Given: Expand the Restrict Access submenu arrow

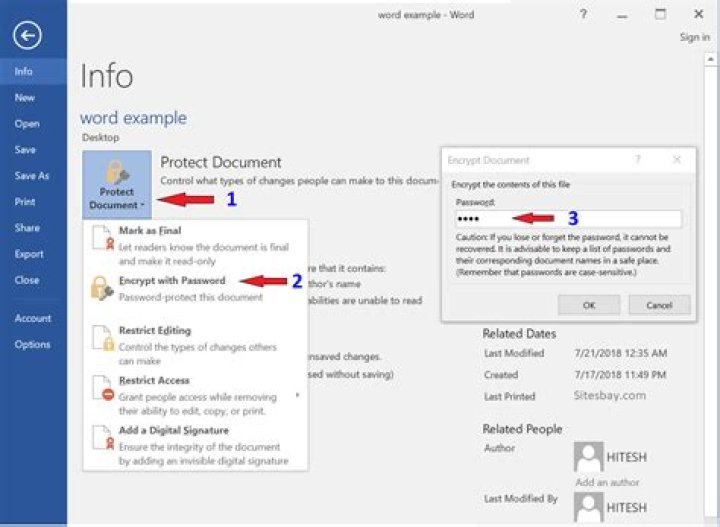Looking at the screenshot, I should 298,395.
